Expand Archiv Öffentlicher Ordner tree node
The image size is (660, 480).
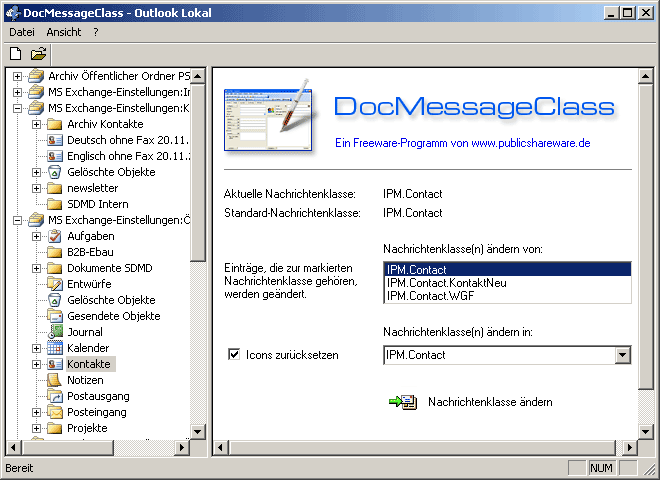(x=17, y=76)
